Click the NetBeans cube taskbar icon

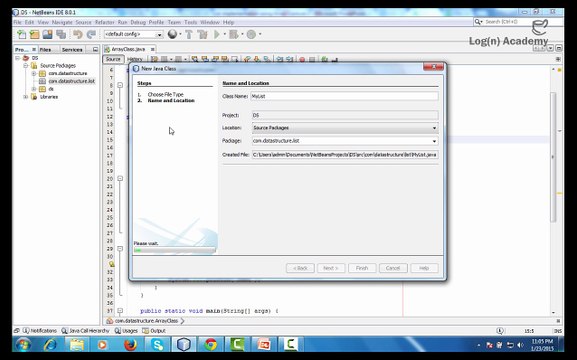(184, 345)
